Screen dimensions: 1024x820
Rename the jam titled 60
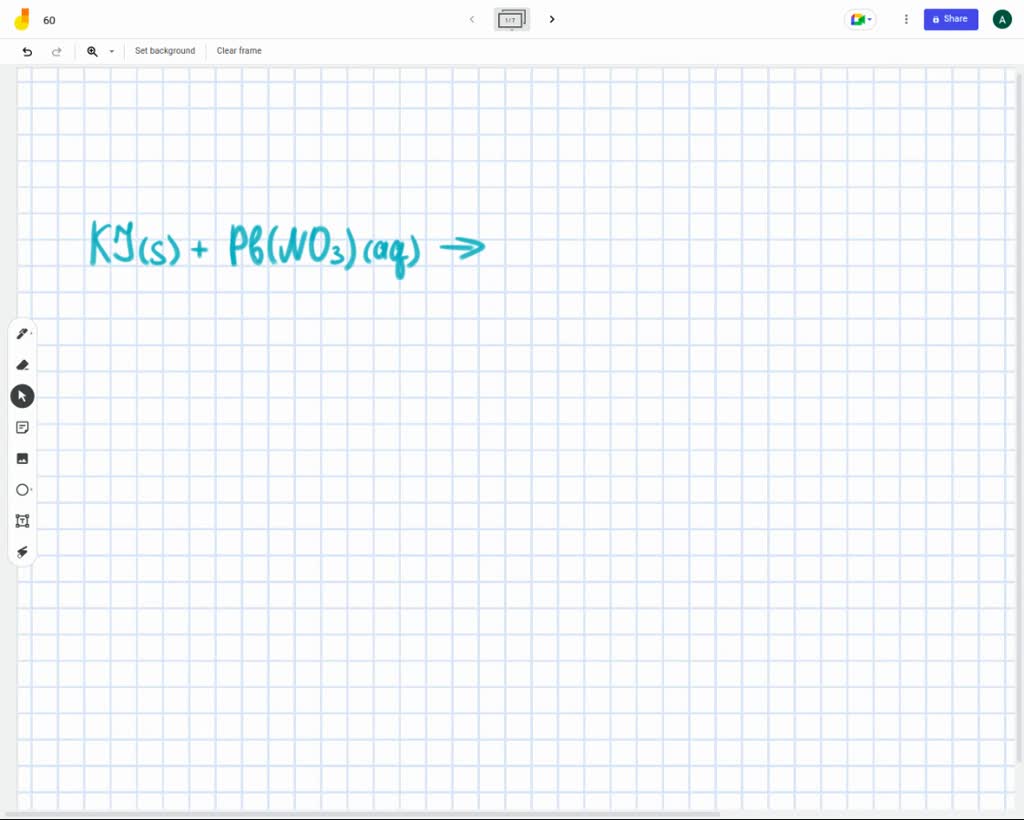click(49, 20)
